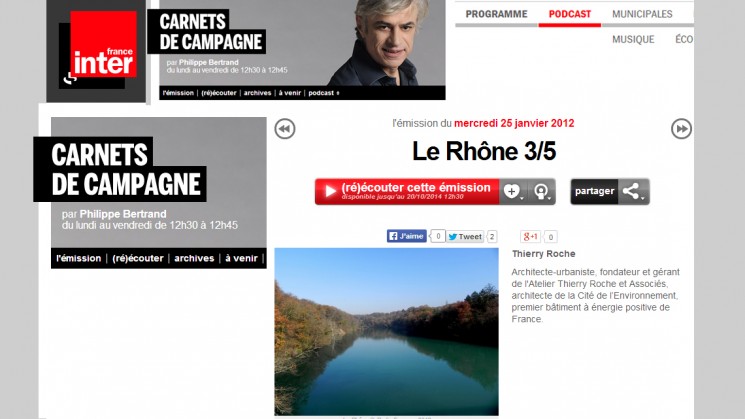The height and width of the screenshot is (419, 745).
Task: Go to next episode with forward icon
Action: (x=681, y=129)
